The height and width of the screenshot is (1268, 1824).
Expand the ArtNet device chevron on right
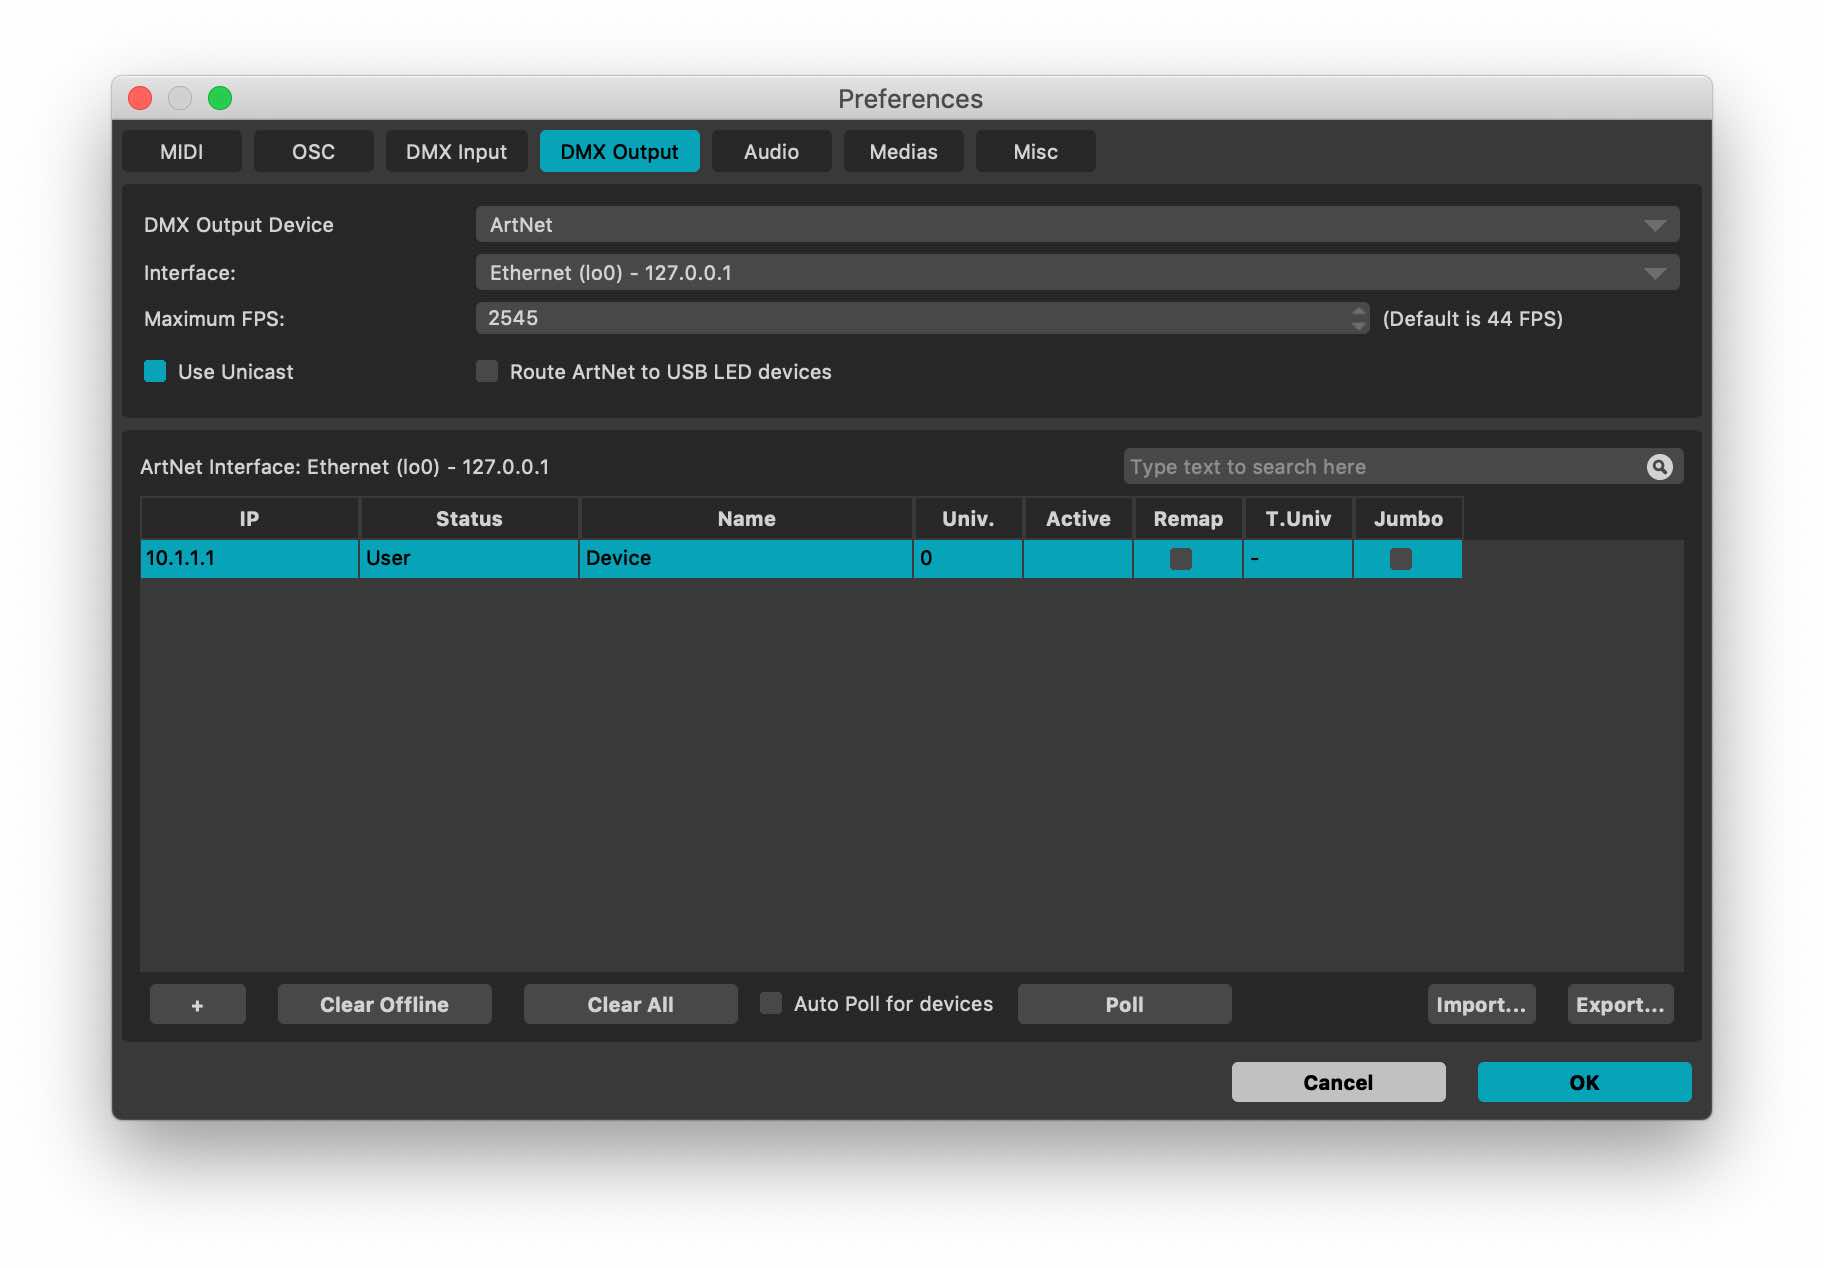point(1655,224)
